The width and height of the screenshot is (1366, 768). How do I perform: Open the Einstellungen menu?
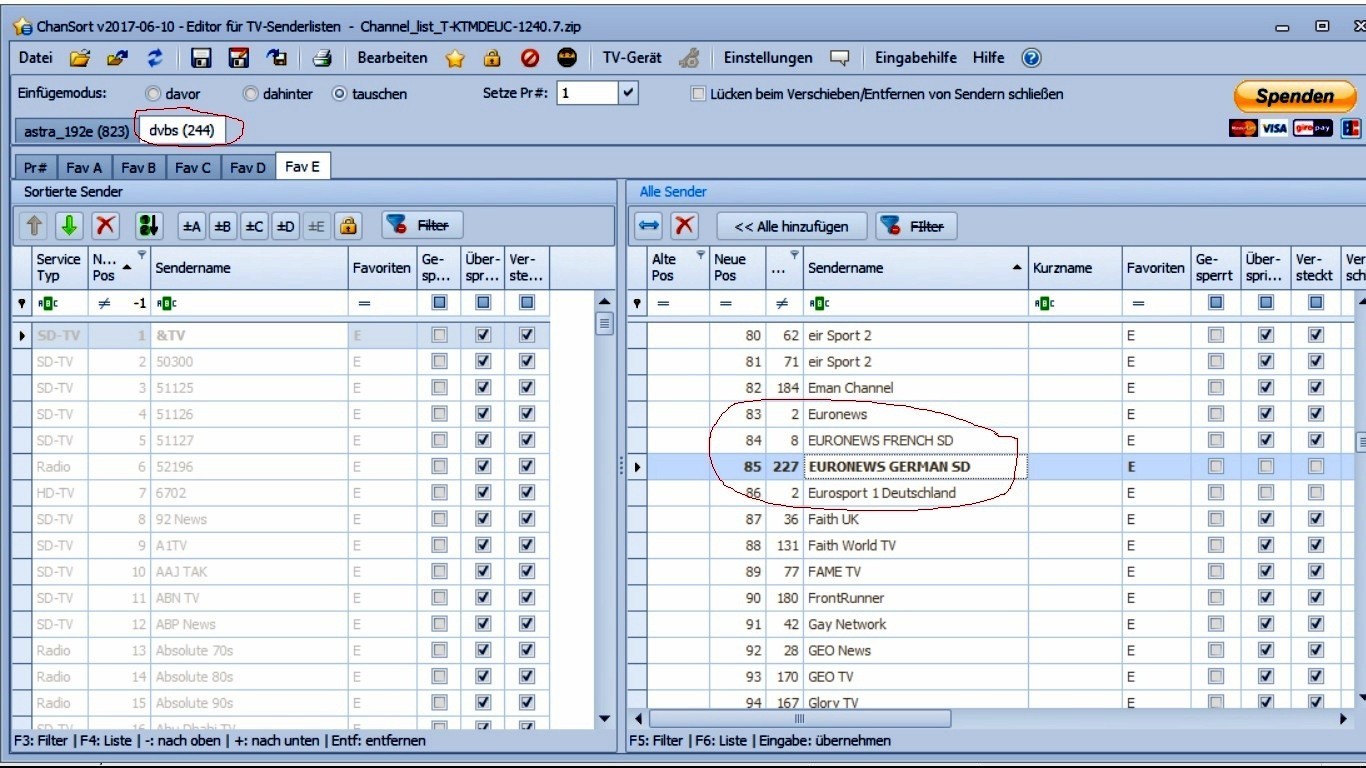click(768, 58)
